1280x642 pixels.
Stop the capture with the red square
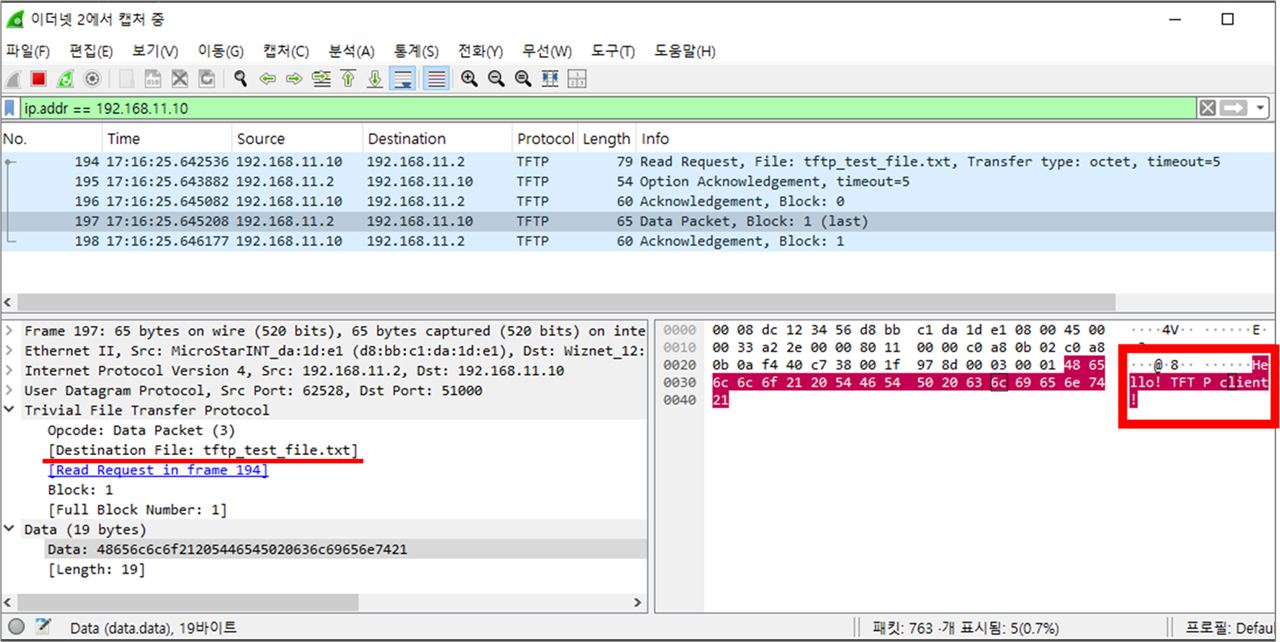[39, 79]
